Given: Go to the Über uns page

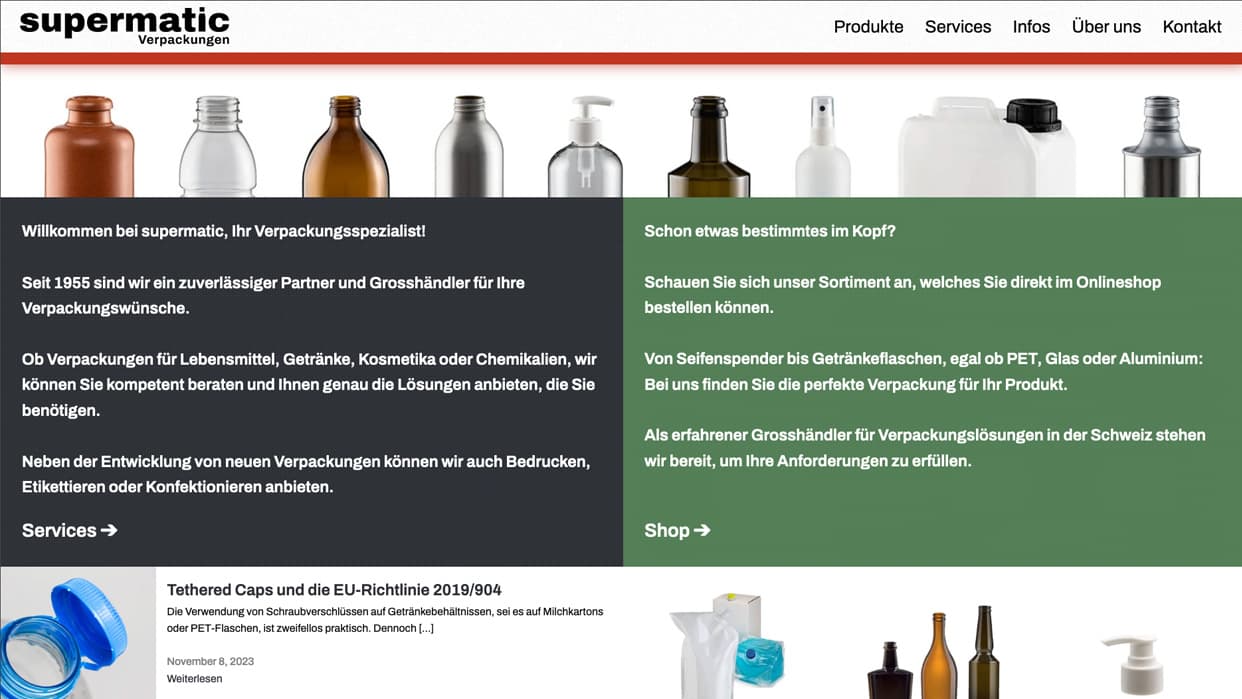Looking at the screenshot, I should pos(1106,27).
